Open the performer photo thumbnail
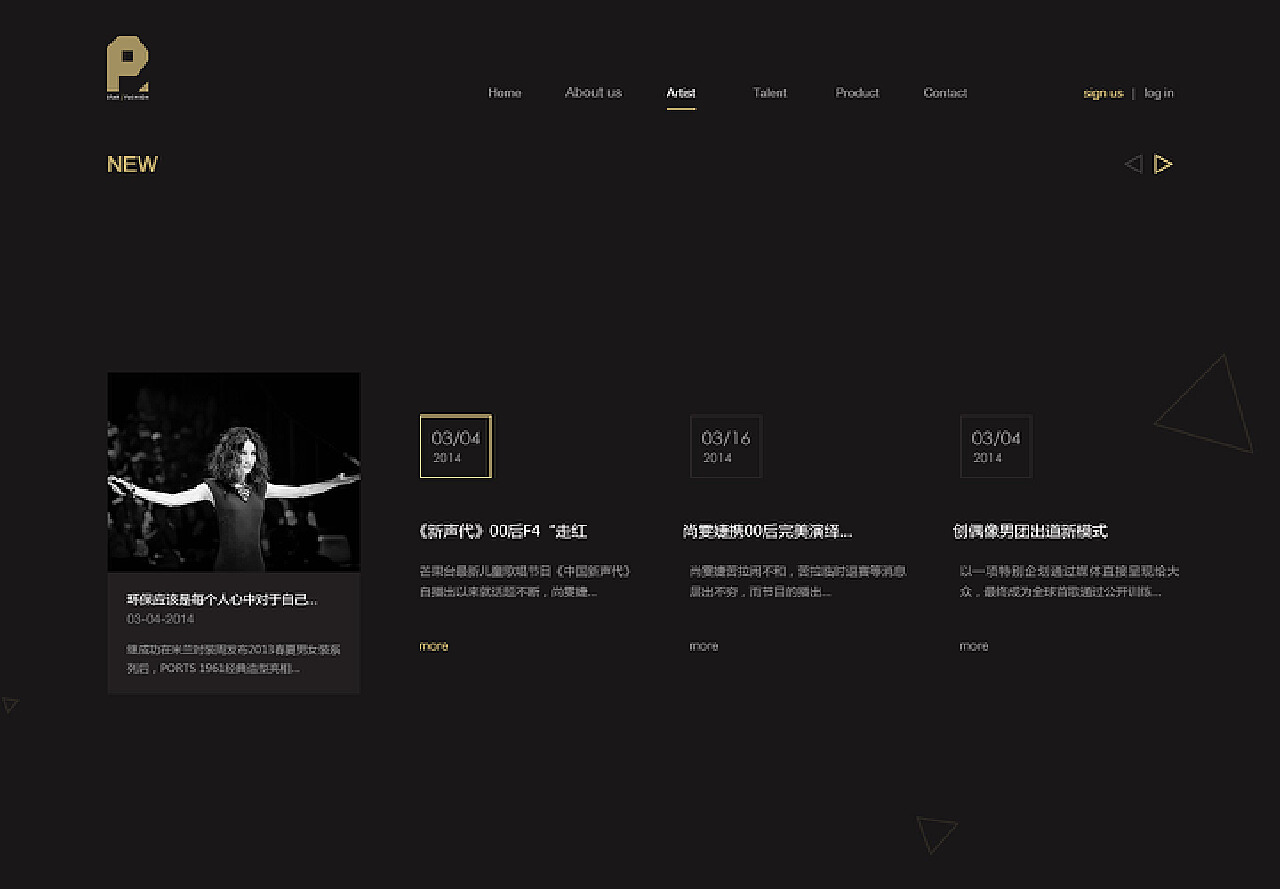The width and height of the screenshot is (1280, 889). [233, 472]
